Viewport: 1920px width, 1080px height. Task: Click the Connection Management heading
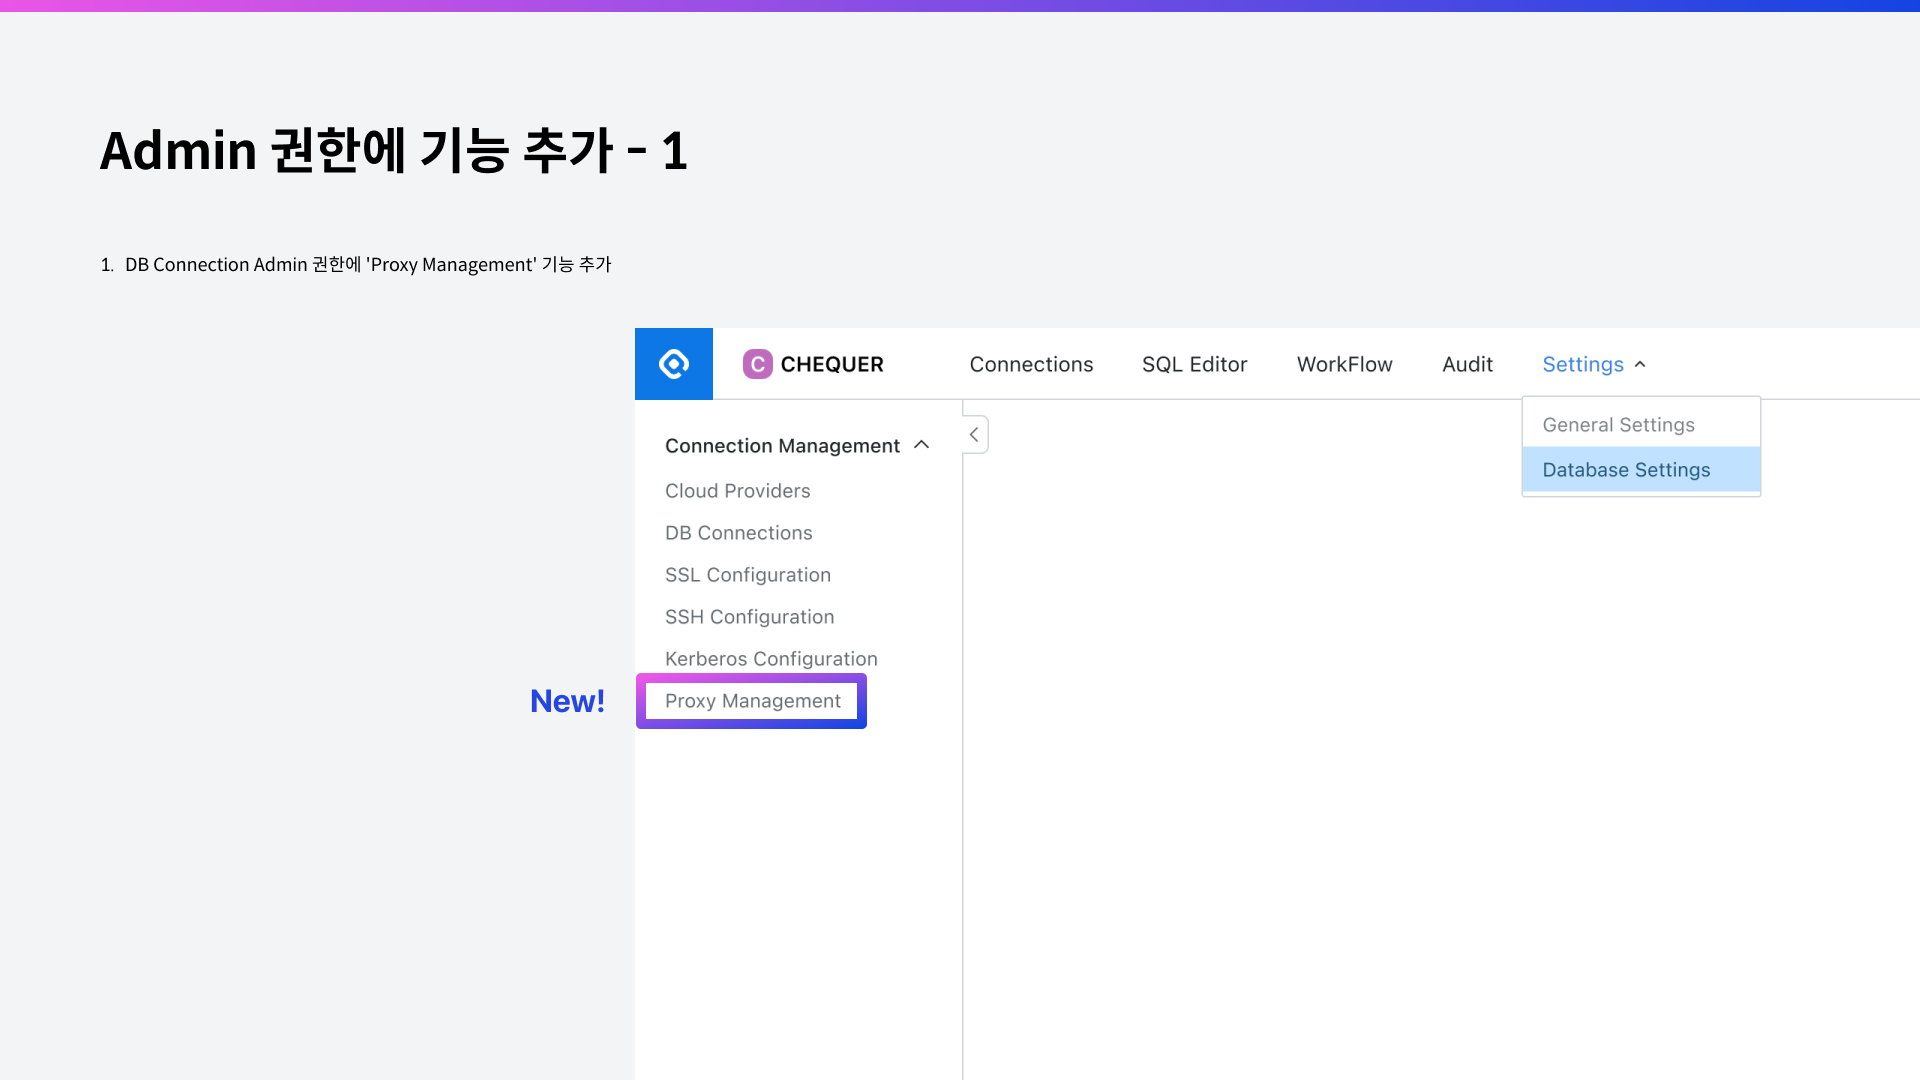click(x=782, y=446)
